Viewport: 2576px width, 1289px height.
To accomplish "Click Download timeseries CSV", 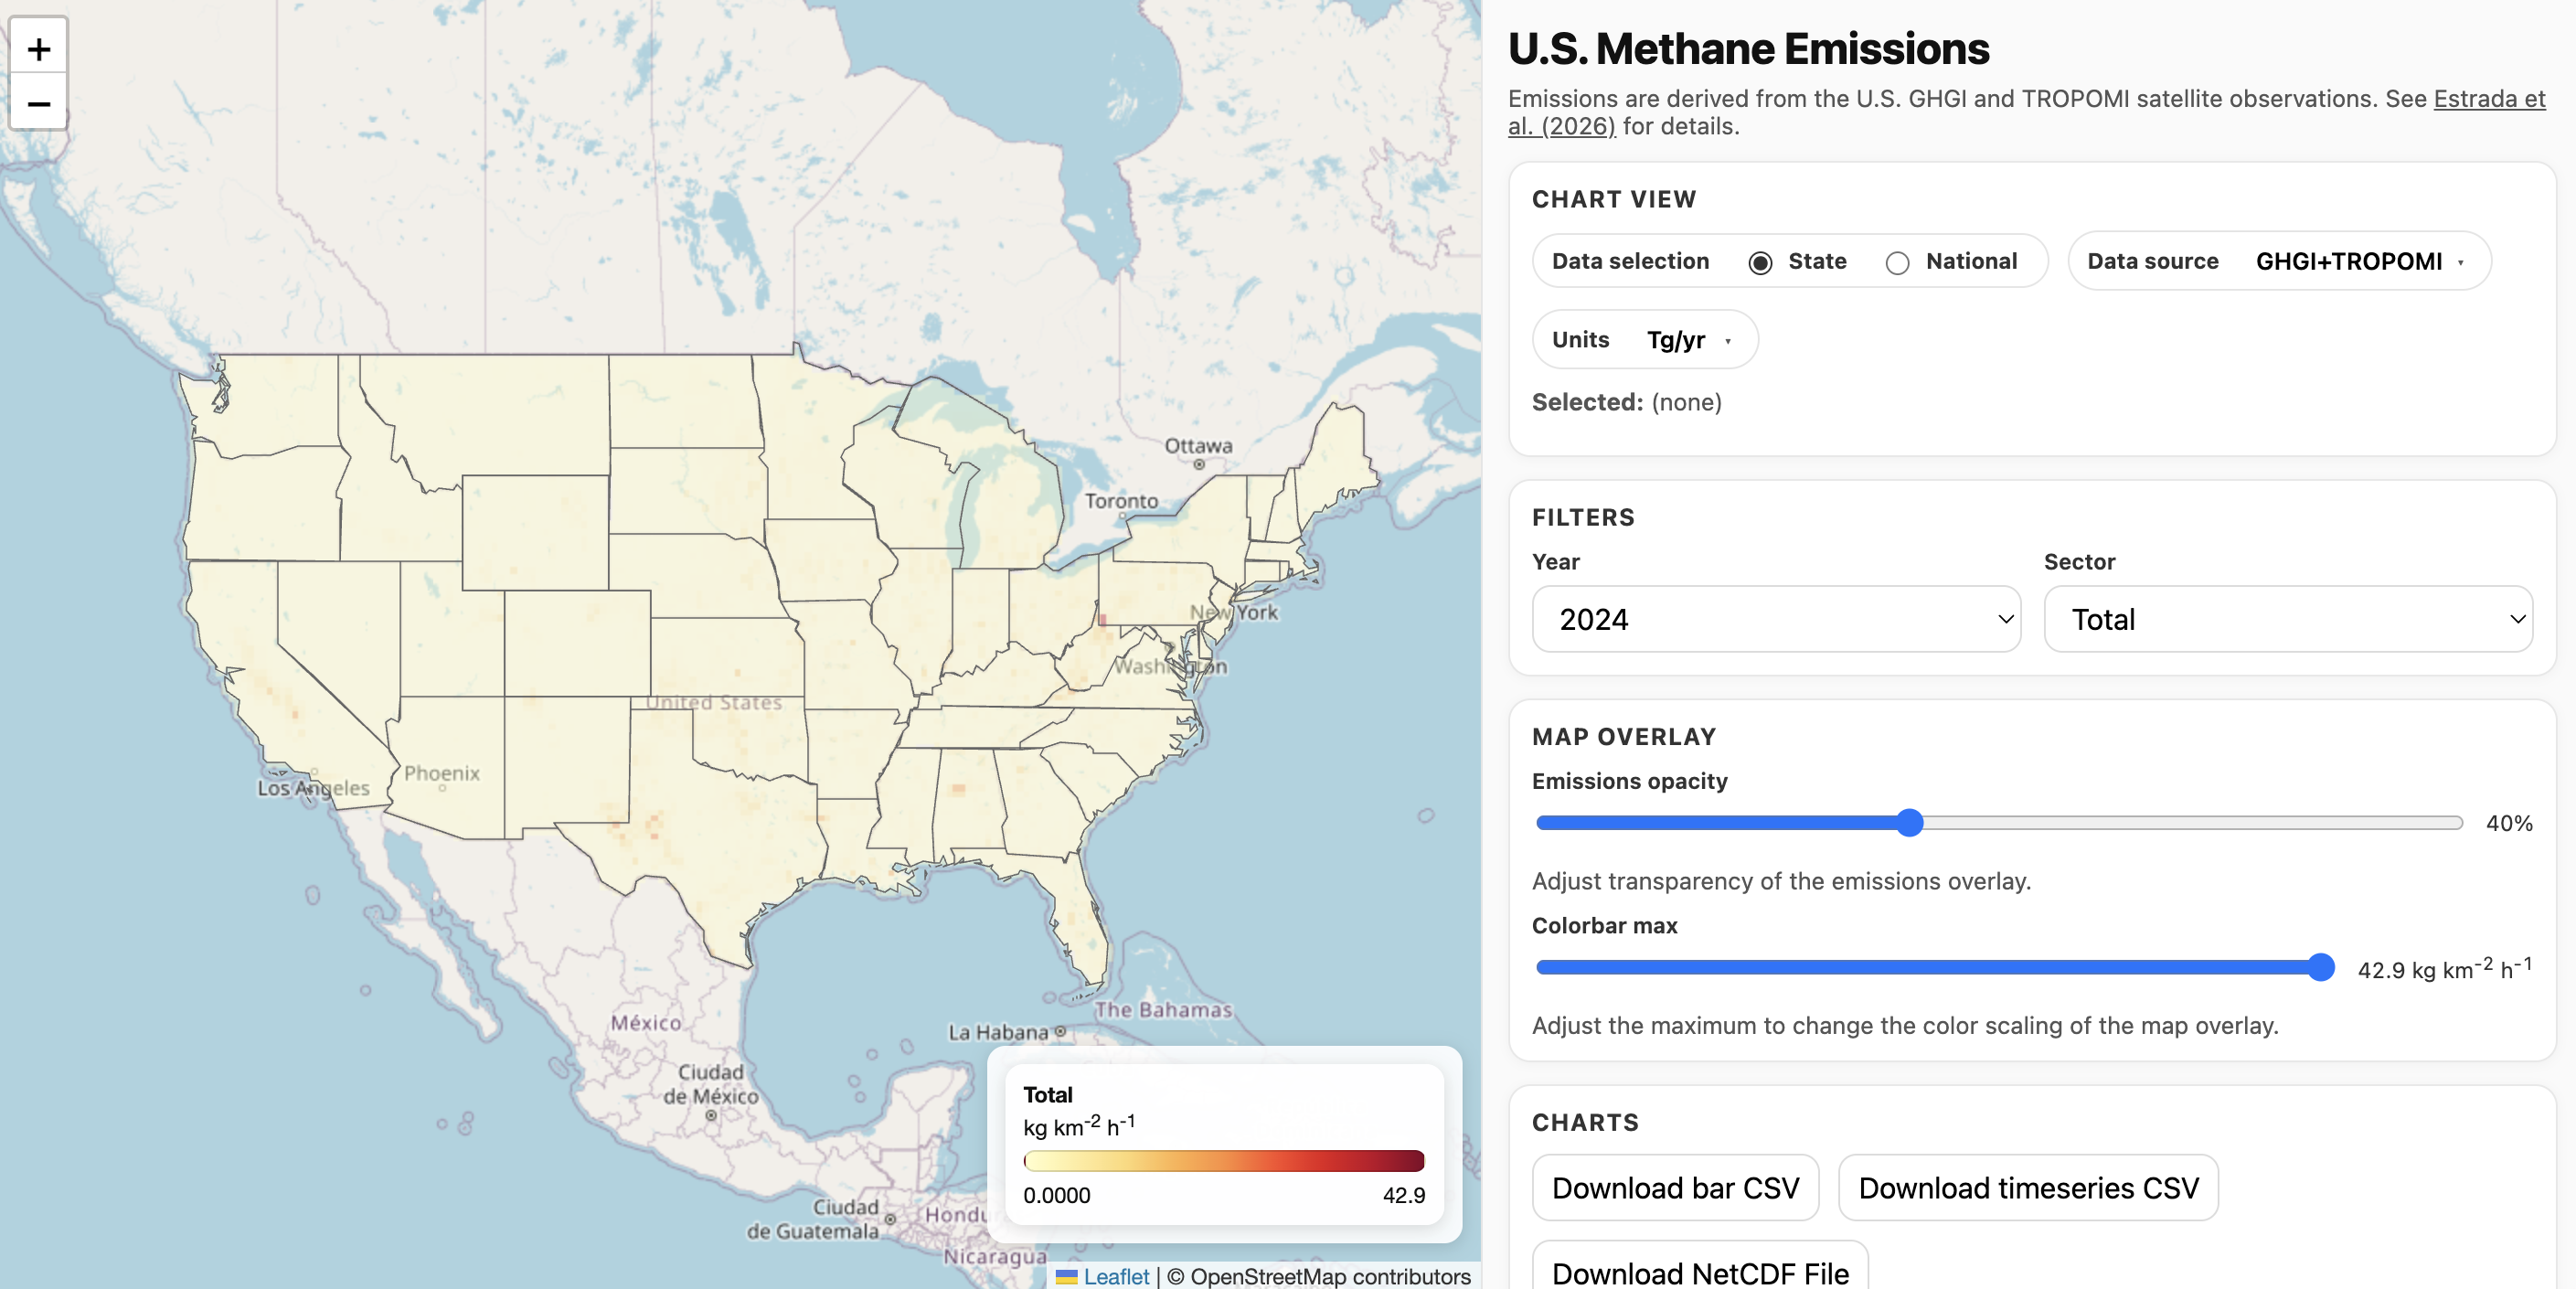I will [x=2027, y=1188].
